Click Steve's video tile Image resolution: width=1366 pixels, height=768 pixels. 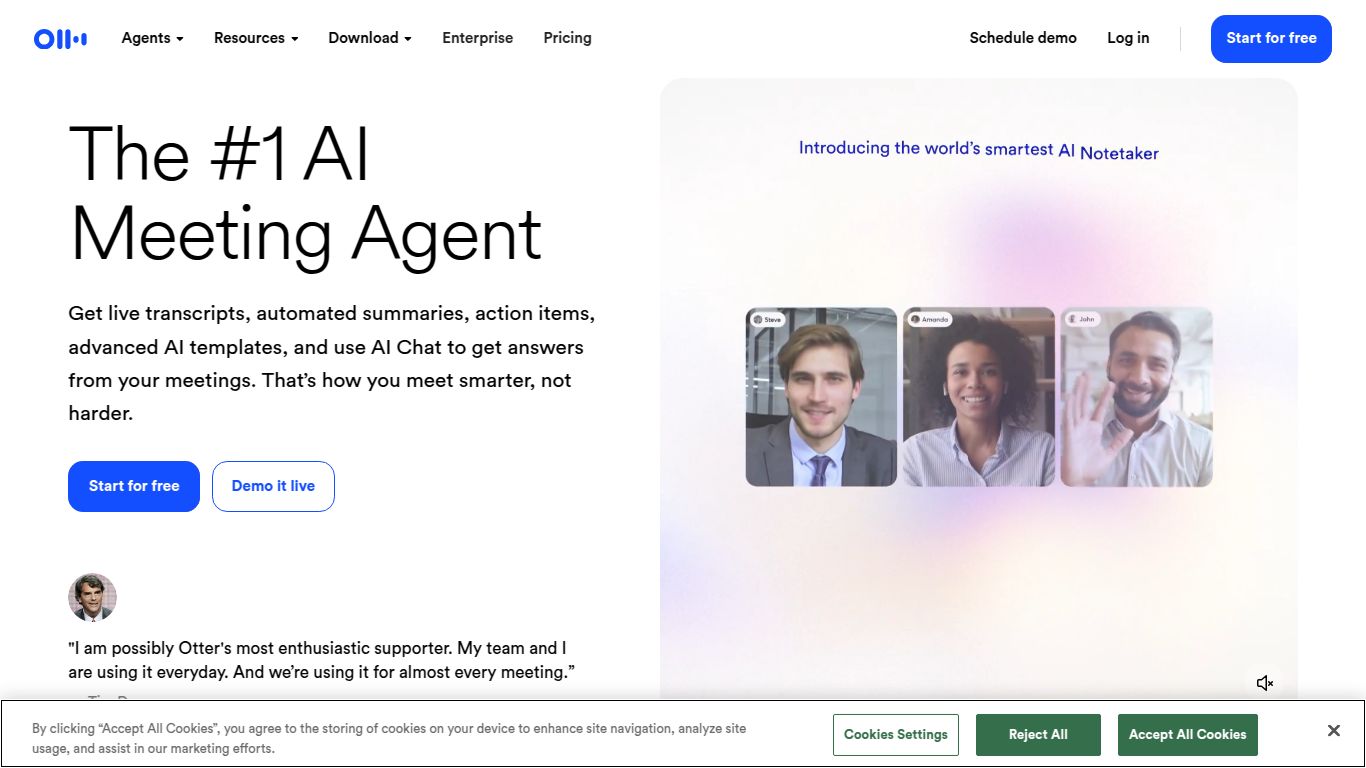(x=821, y=397)
